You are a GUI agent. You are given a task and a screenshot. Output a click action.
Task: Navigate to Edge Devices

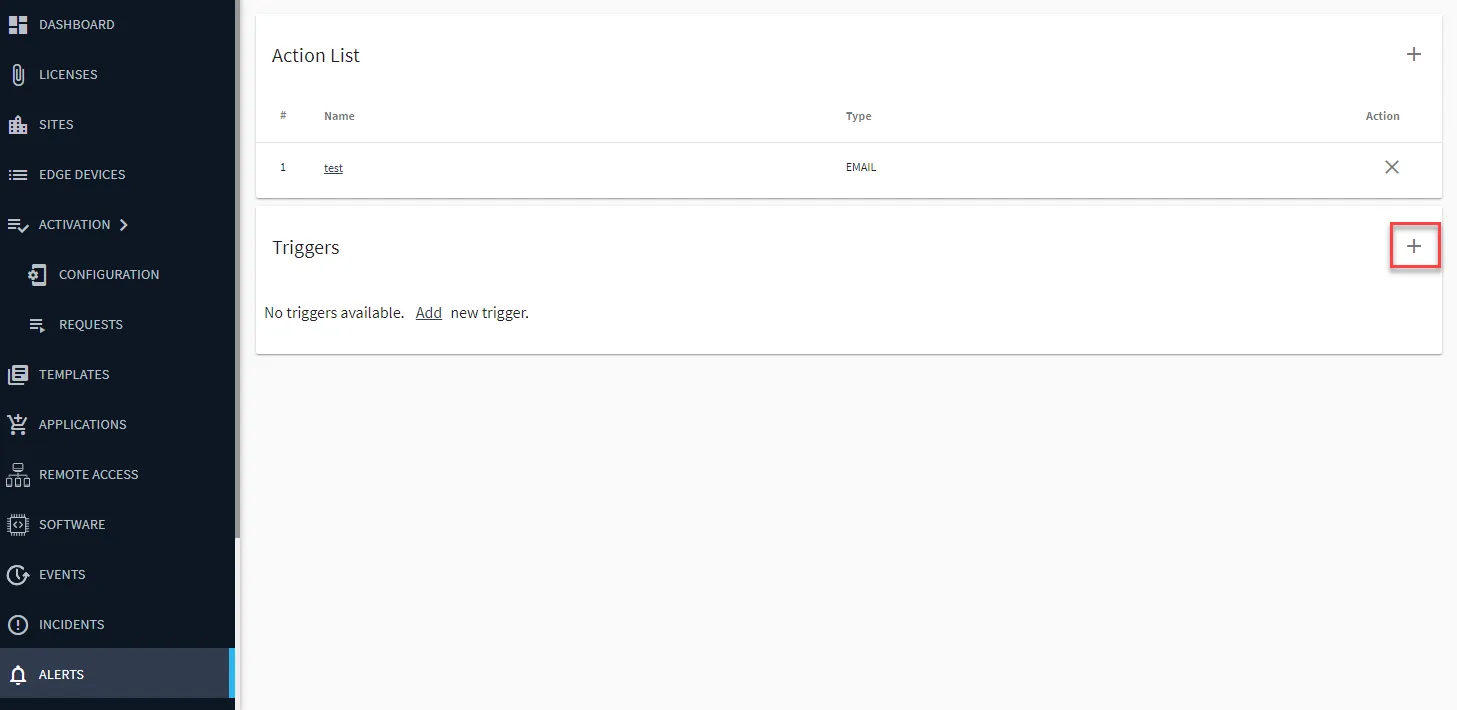(x=82, y=174)
